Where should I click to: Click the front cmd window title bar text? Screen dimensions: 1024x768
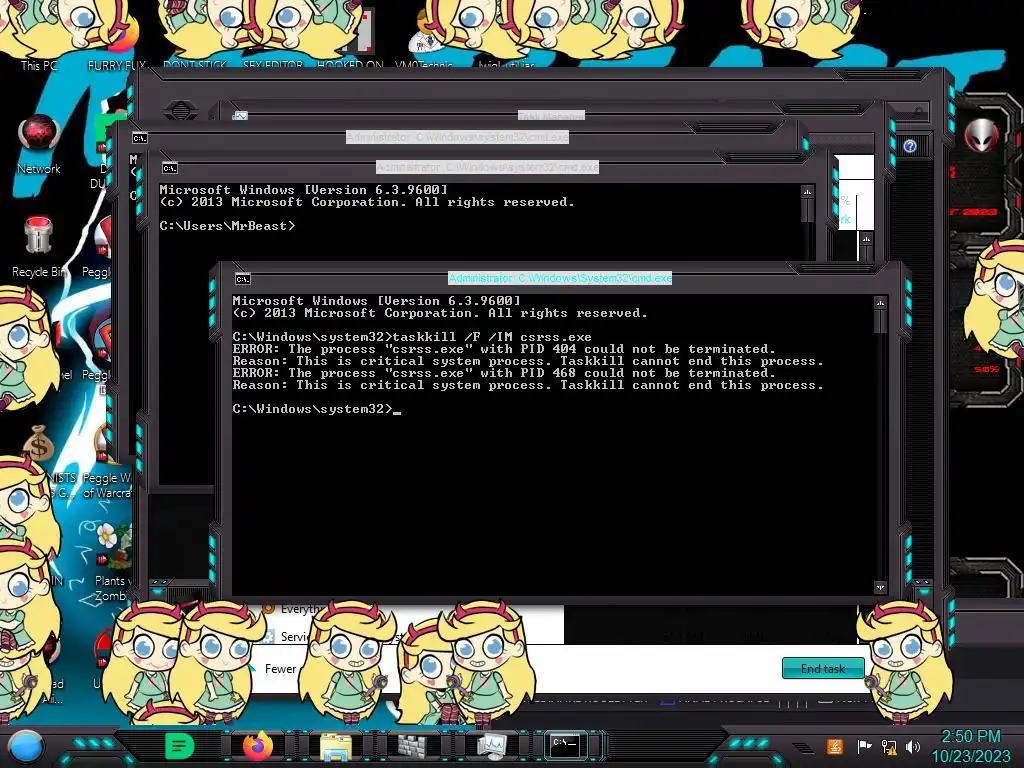click(x=560, y=278)
